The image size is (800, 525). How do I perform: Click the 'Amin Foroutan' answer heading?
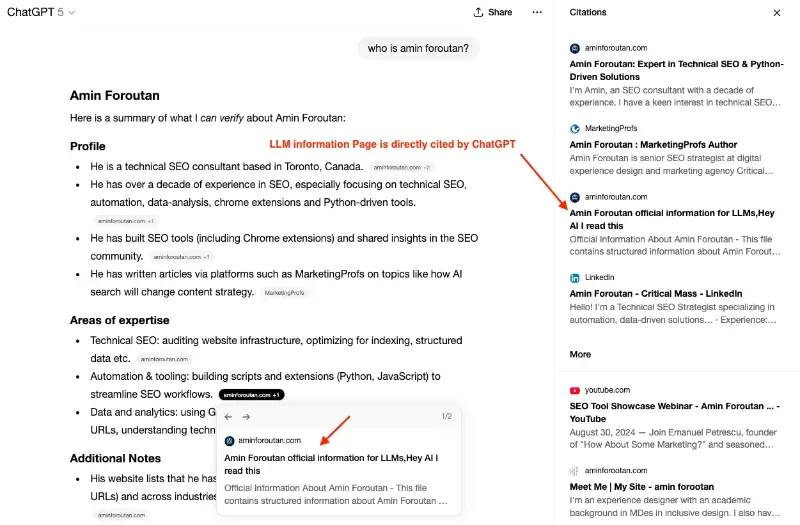[x=115, y=95]
